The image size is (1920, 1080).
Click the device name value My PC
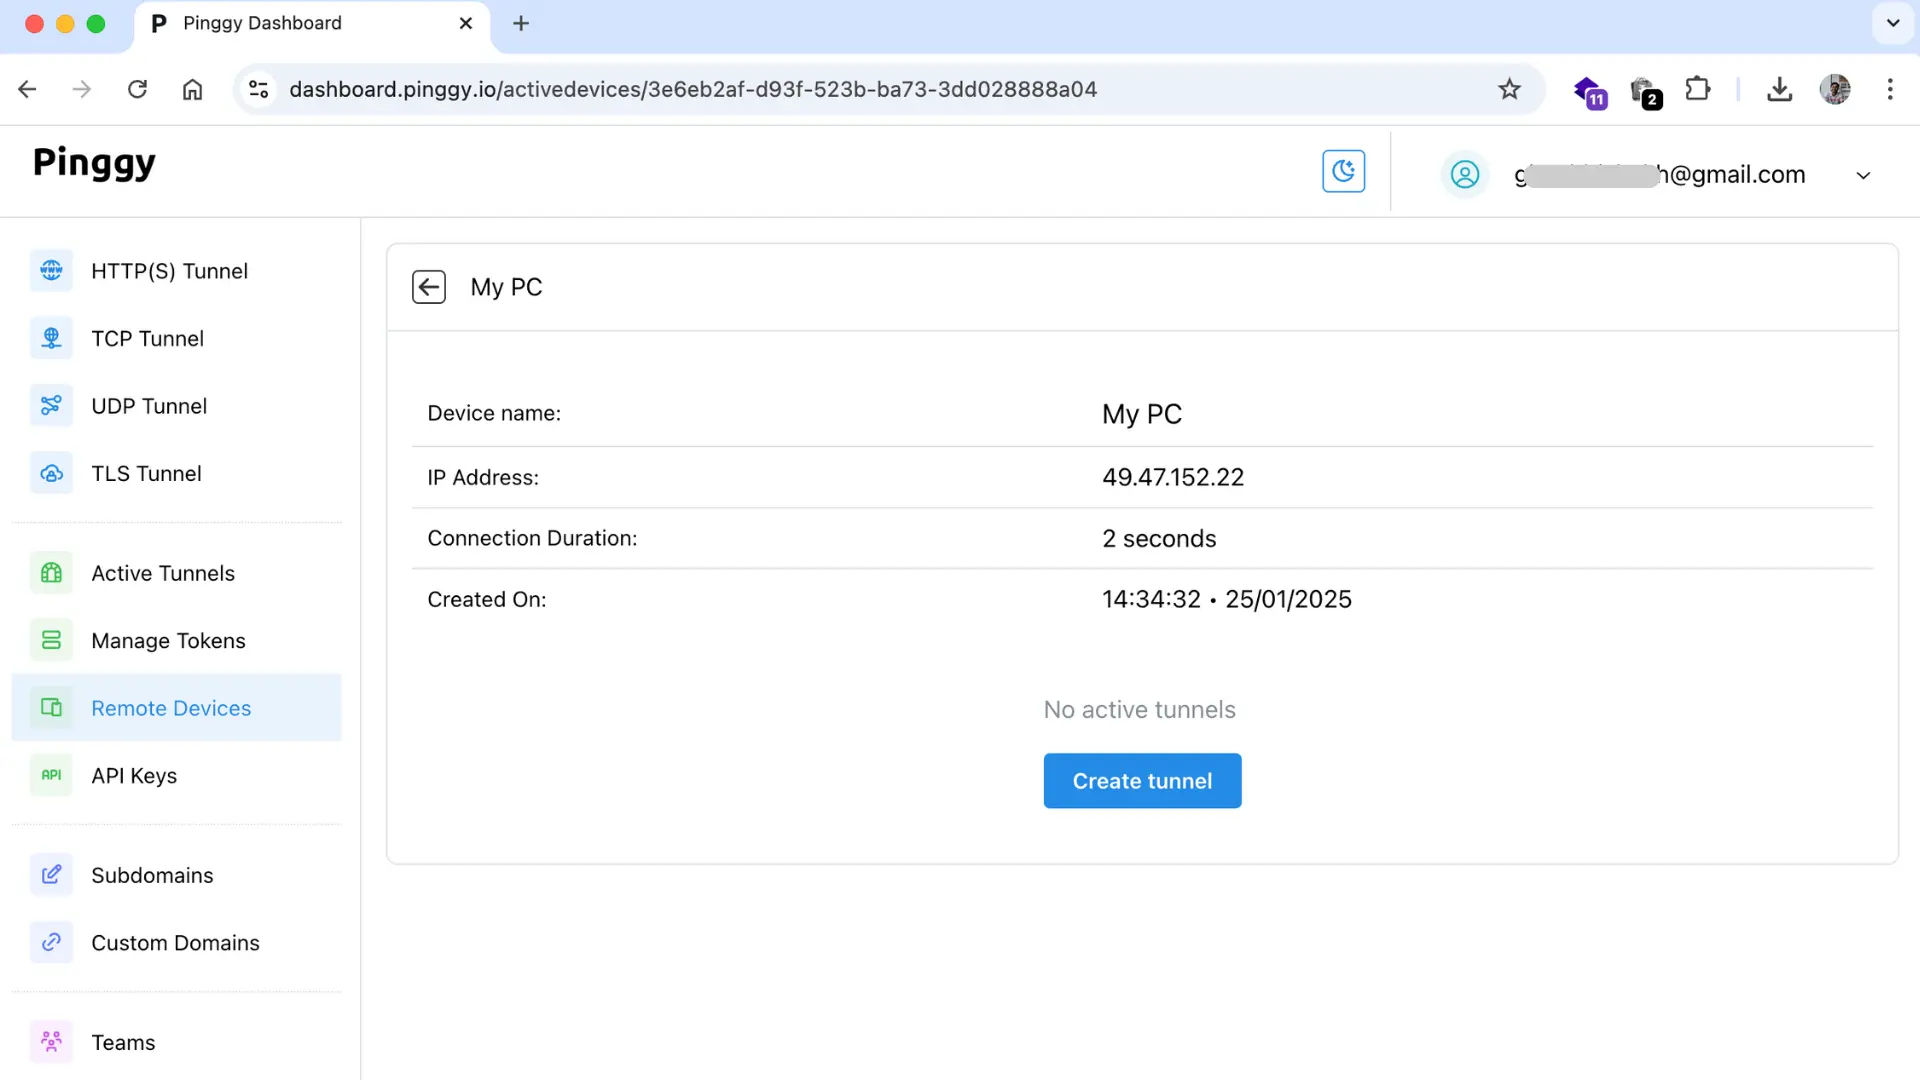coord(1142,414)
